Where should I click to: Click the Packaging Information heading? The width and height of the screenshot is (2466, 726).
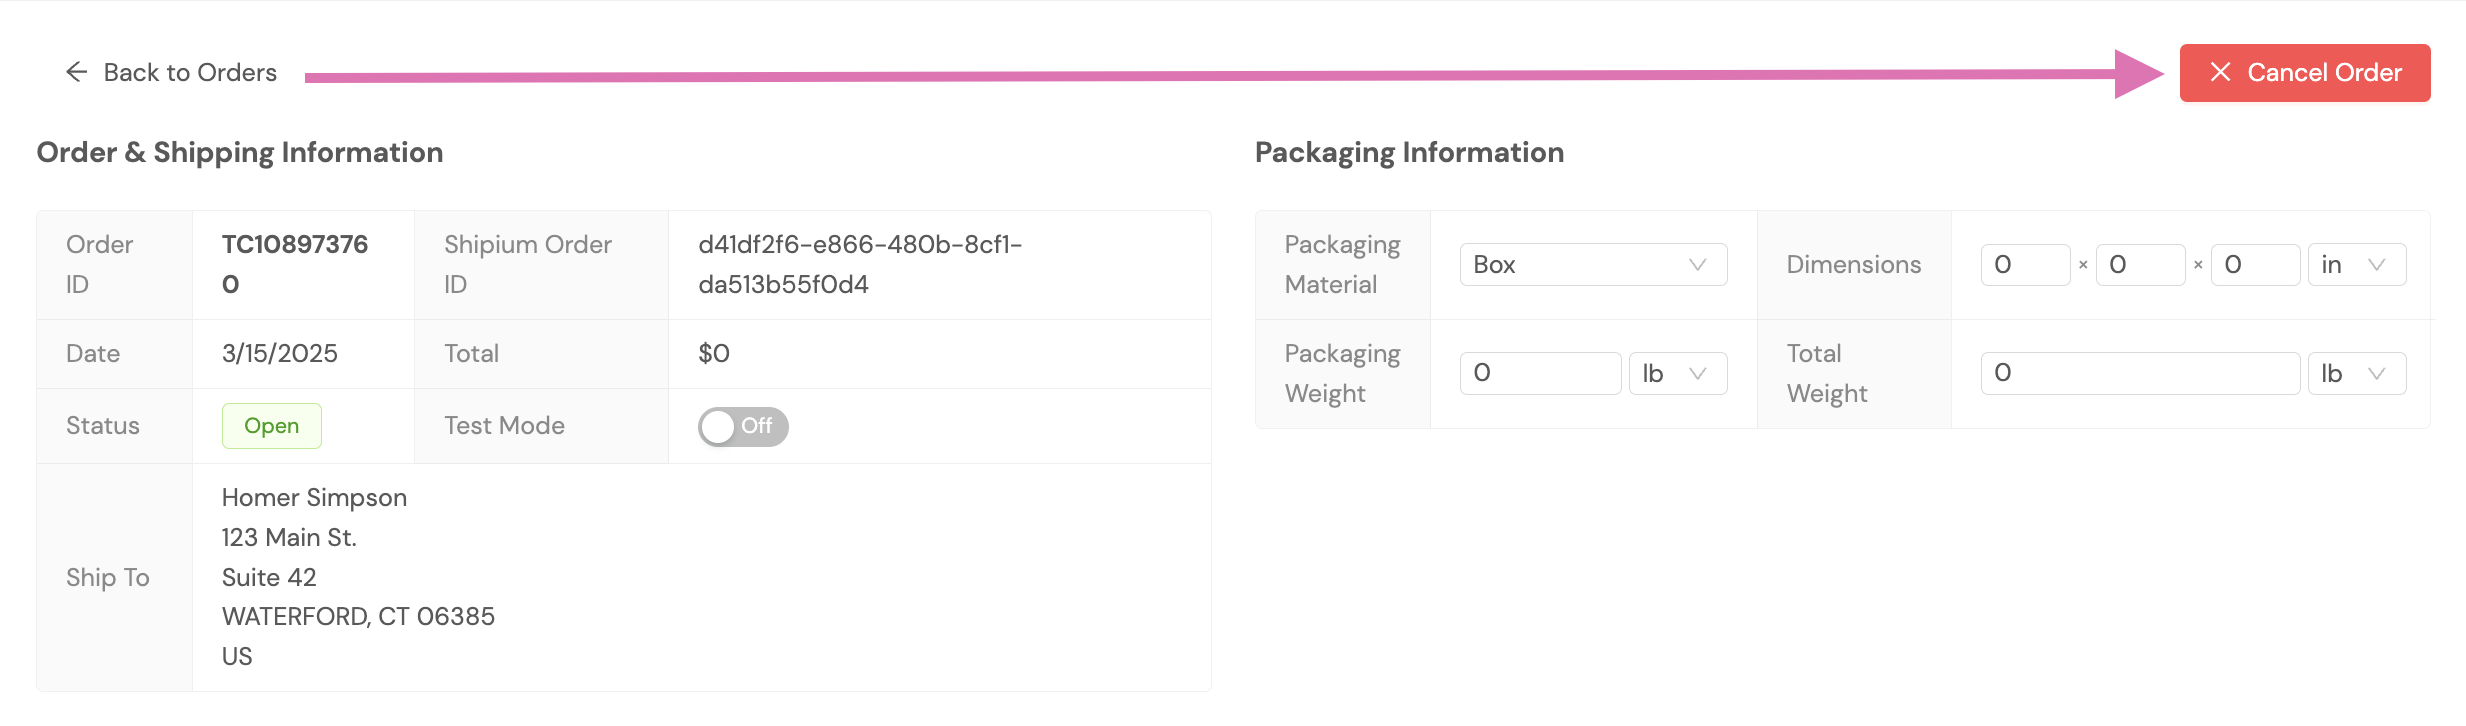click(x=1409, y=152)
